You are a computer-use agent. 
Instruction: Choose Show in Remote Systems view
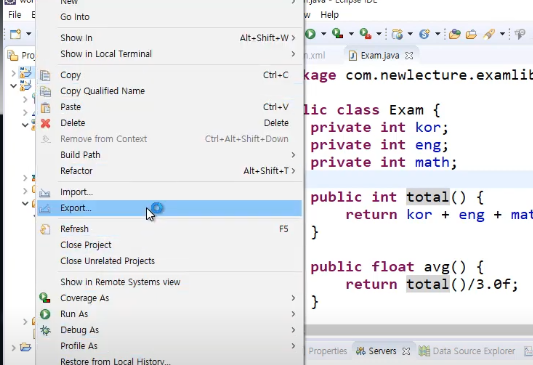(x=169, y=282)
